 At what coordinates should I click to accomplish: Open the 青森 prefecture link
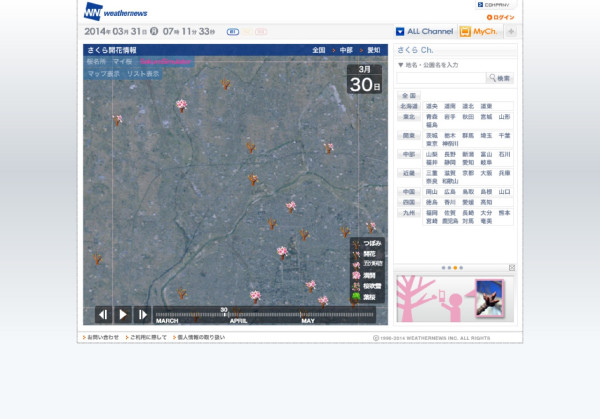click(x=432, y=117)
